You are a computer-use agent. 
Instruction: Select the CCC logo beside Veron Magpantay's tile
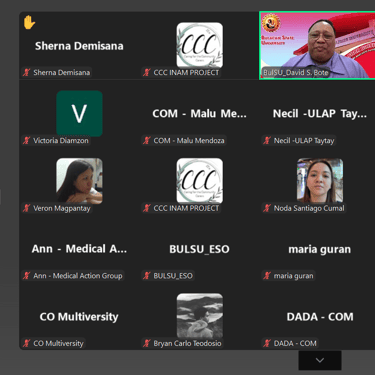(x=200, y=181)
